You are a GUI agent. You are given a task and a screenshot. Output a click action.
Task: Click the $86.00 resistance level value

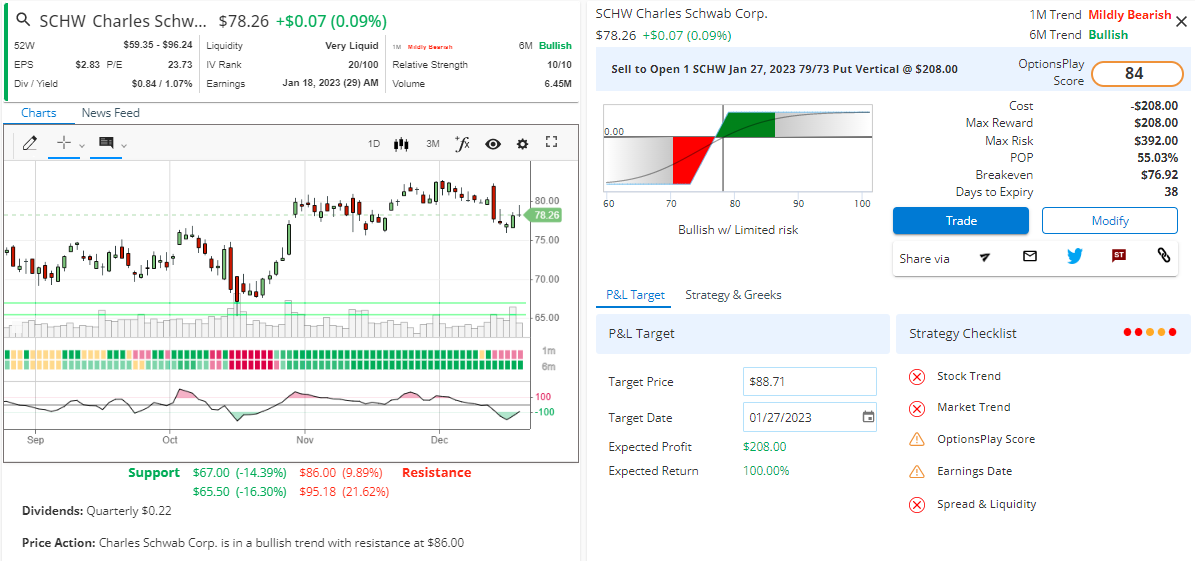tap(319, 473)
